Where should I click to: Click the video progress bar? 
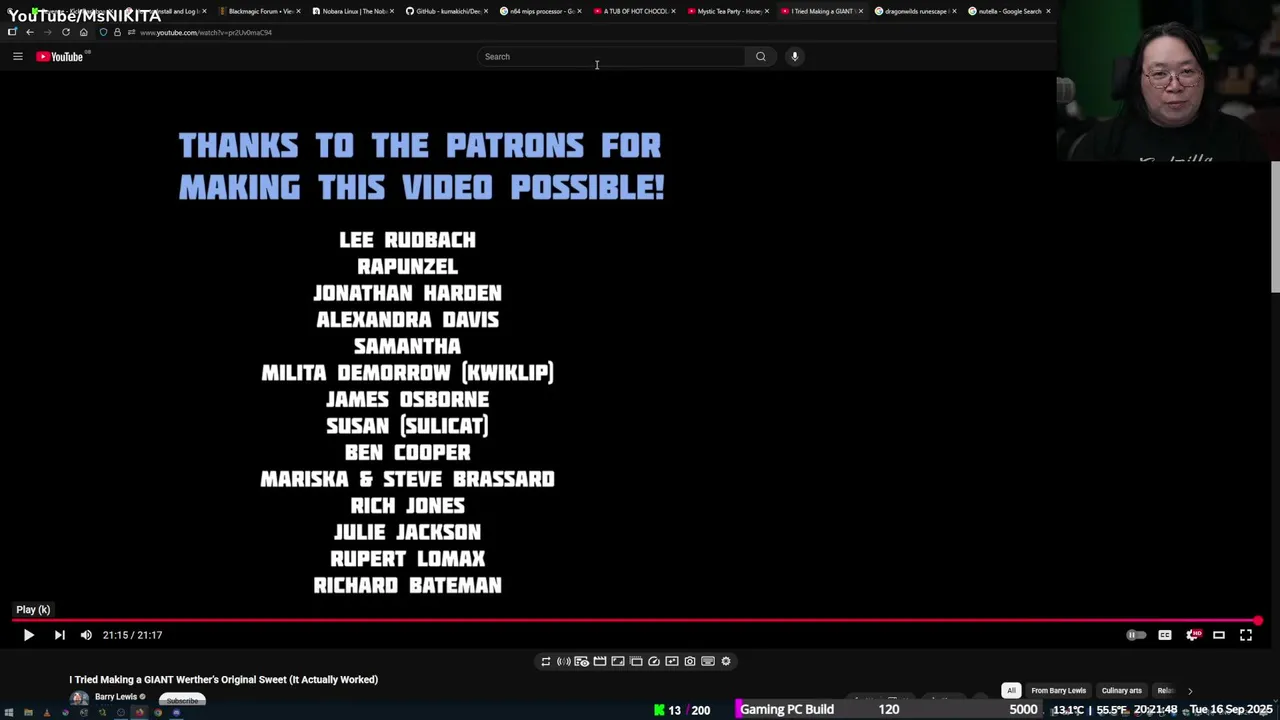(x=635, y=621)
